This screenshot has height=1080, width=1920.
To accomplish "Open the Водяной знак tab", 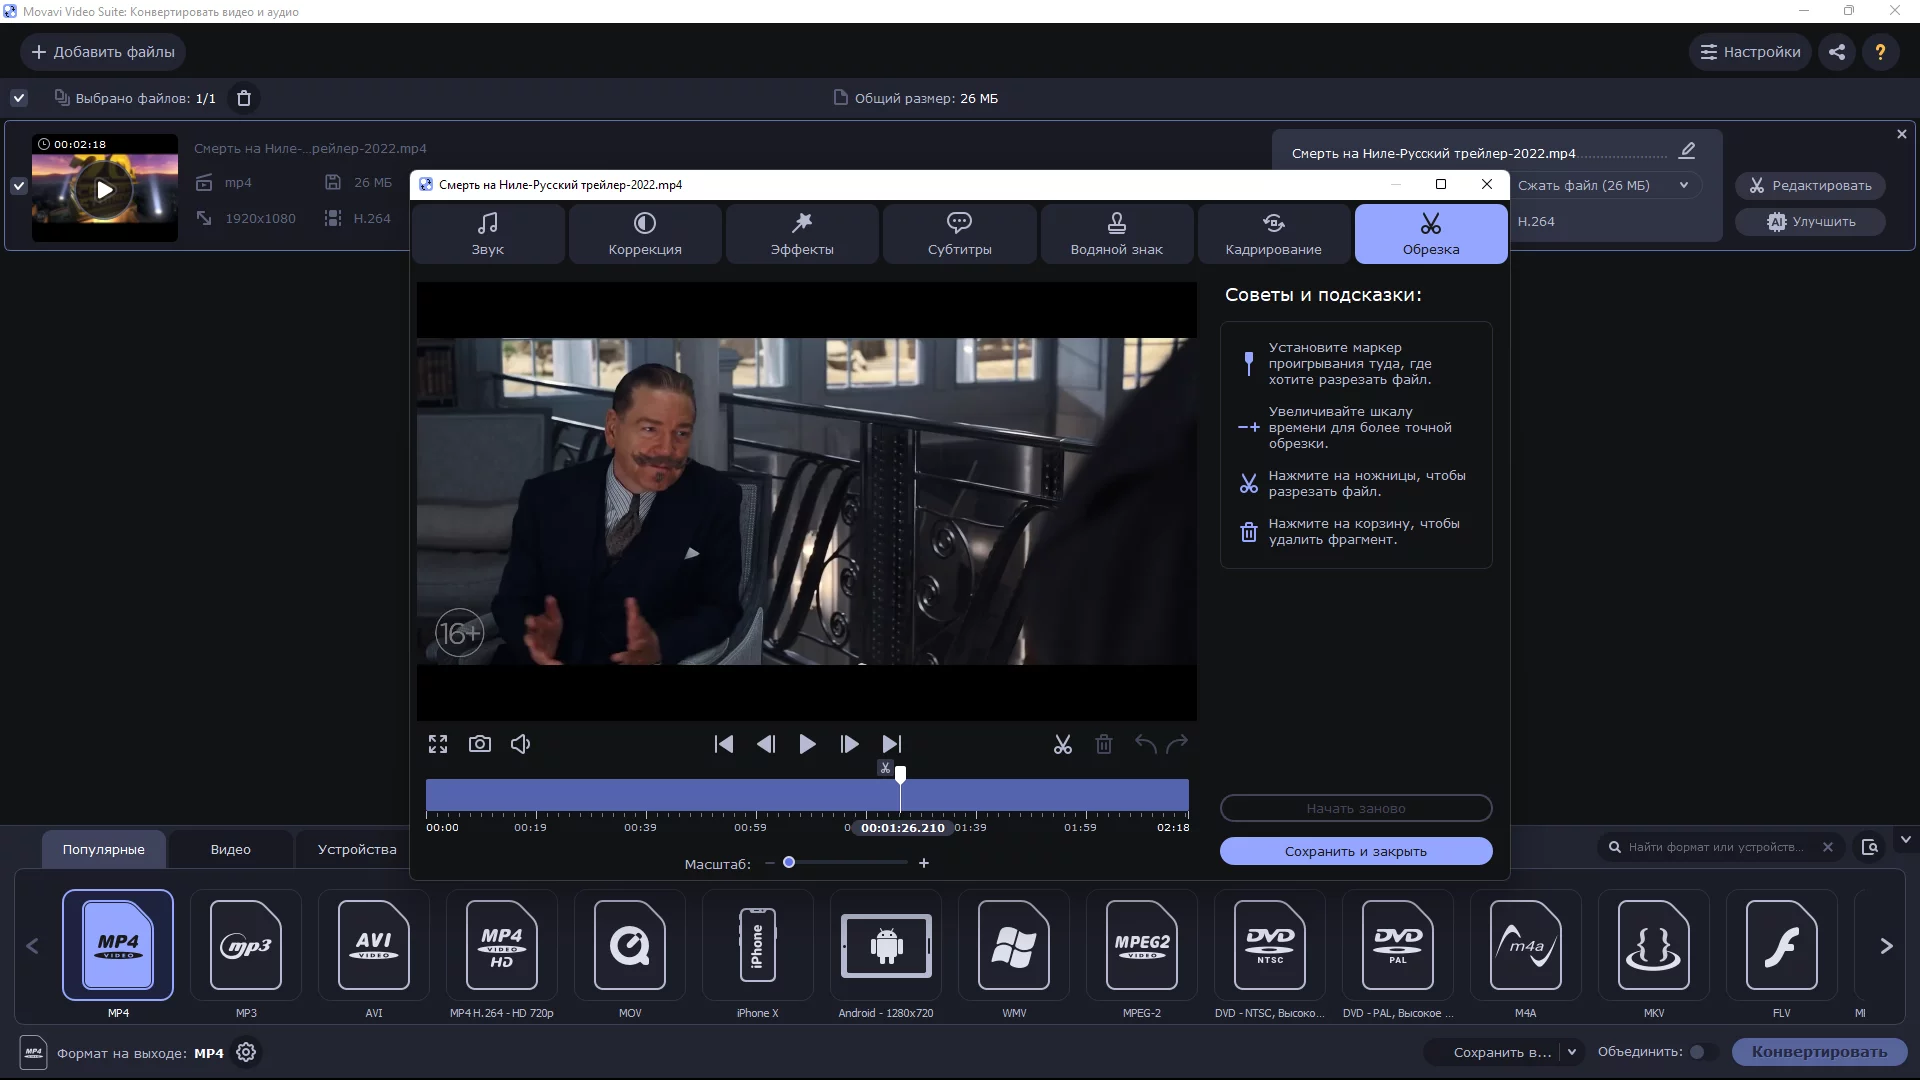I will pos(1116,234).
